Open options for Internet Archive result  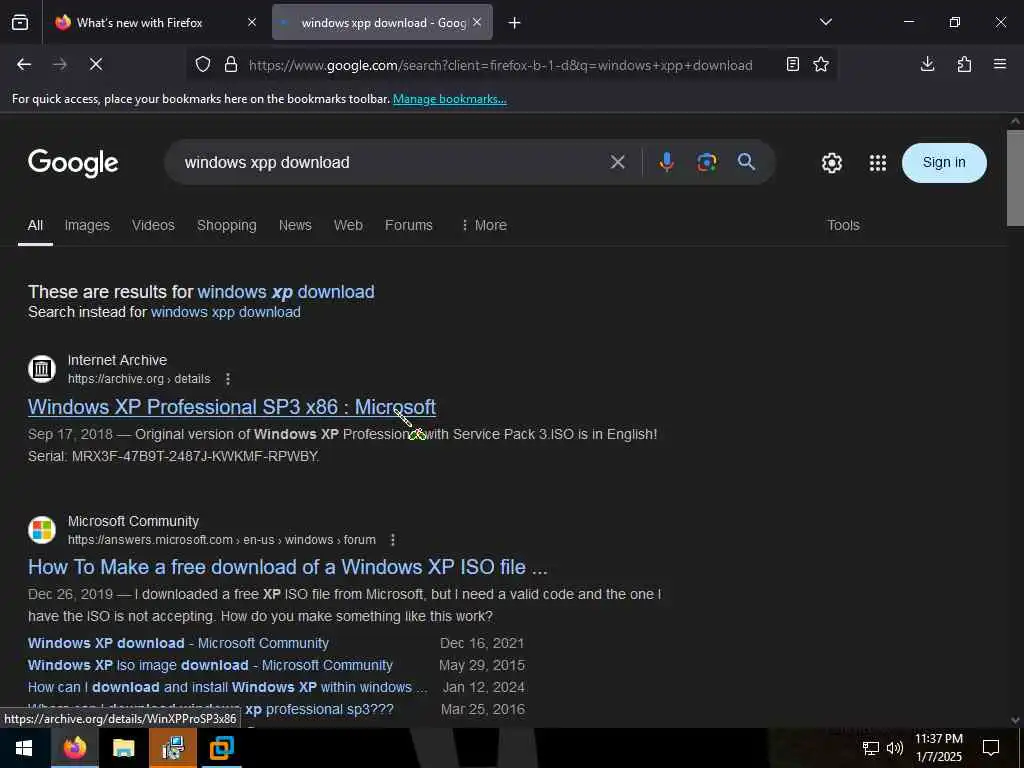228,379
